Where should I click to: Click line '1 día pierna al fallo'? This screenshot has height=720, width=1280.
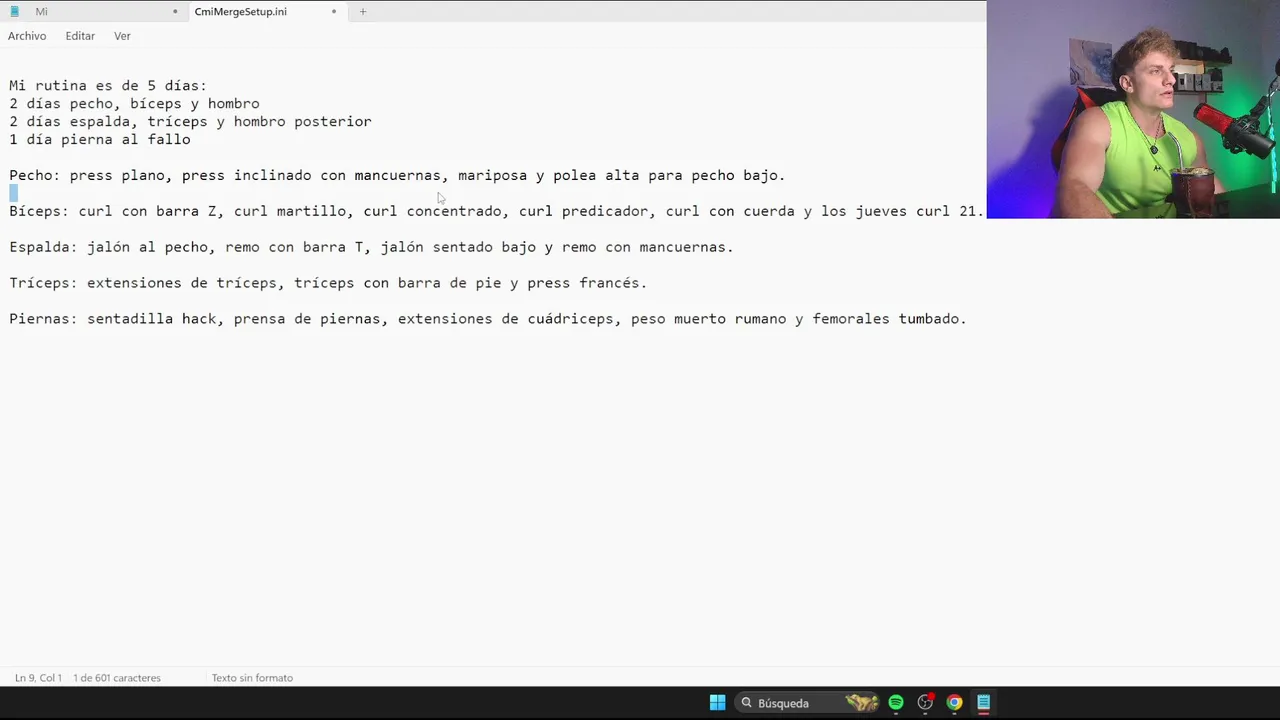click(100, 140)
